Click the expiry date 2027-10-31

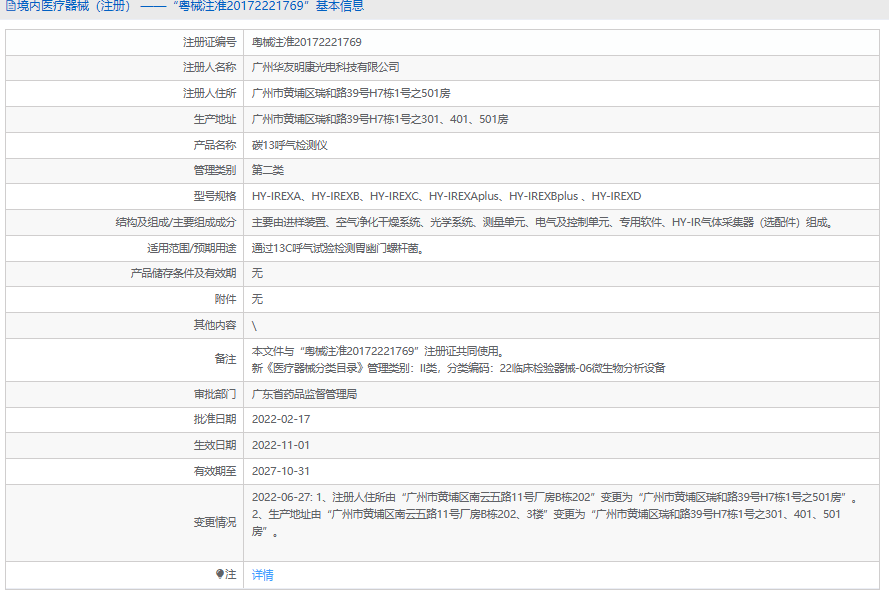pyautogui.click(x=281, y=471)
